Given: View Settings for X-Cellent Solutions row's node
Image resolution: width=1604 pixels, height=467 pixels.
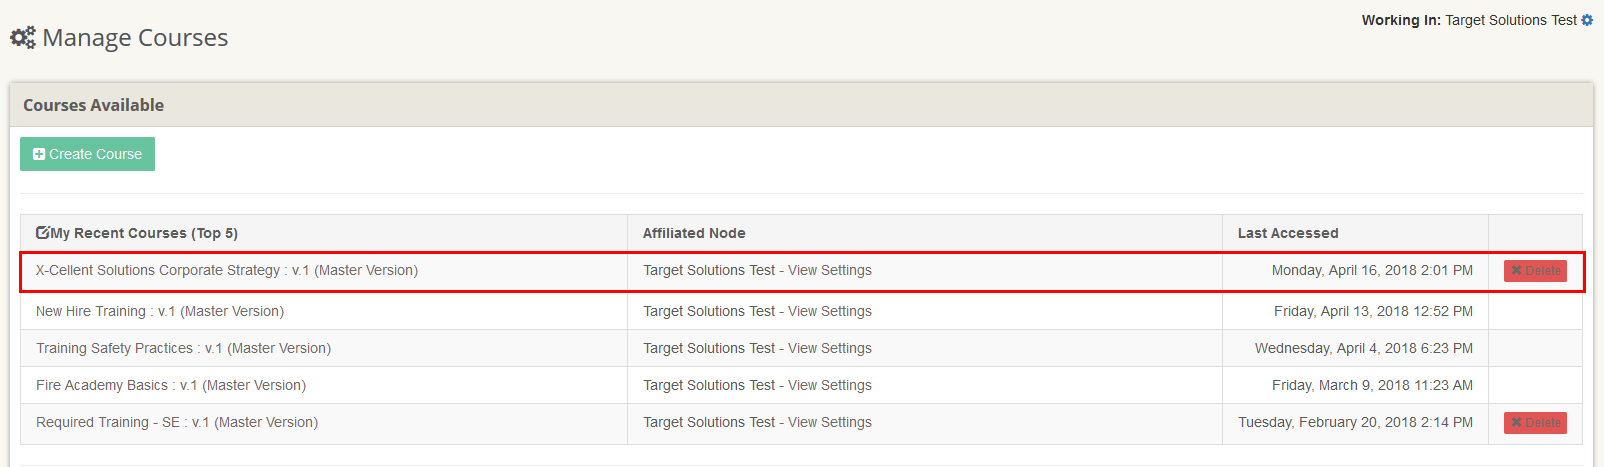Looking at the screenshot, I should point(829,271).
